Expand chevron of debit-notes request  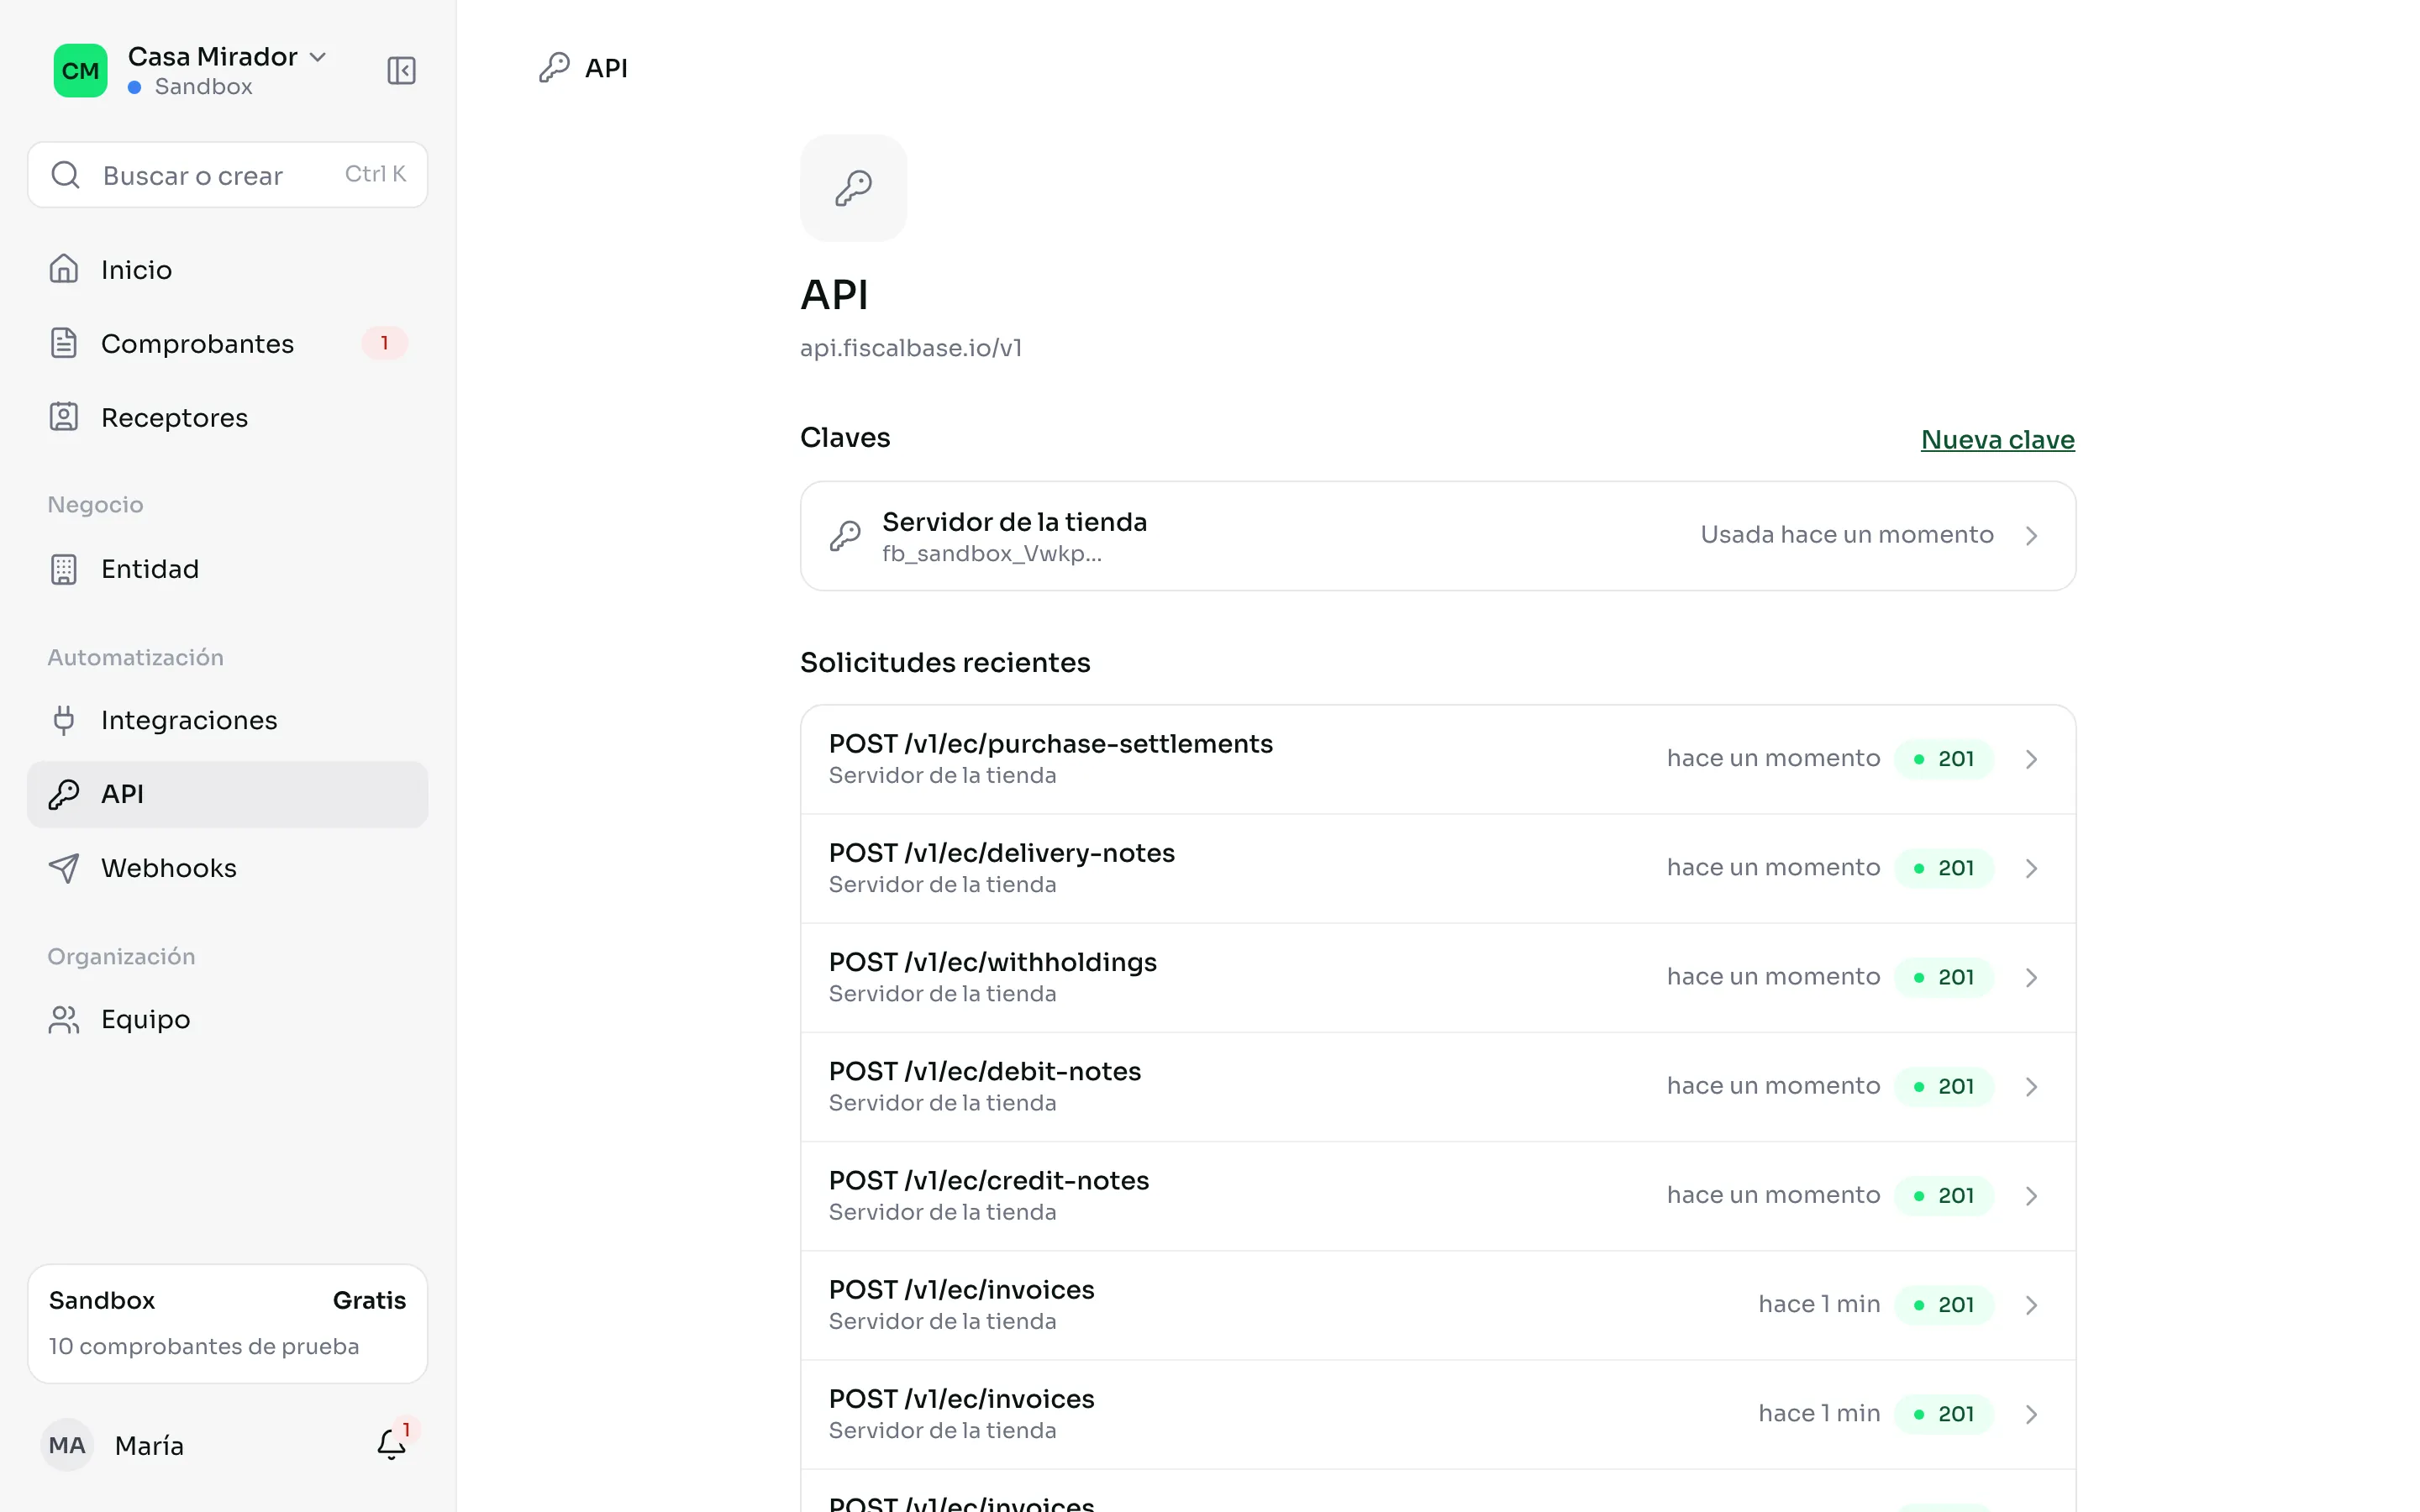pyautogui.click(x=2031, y=1086)
